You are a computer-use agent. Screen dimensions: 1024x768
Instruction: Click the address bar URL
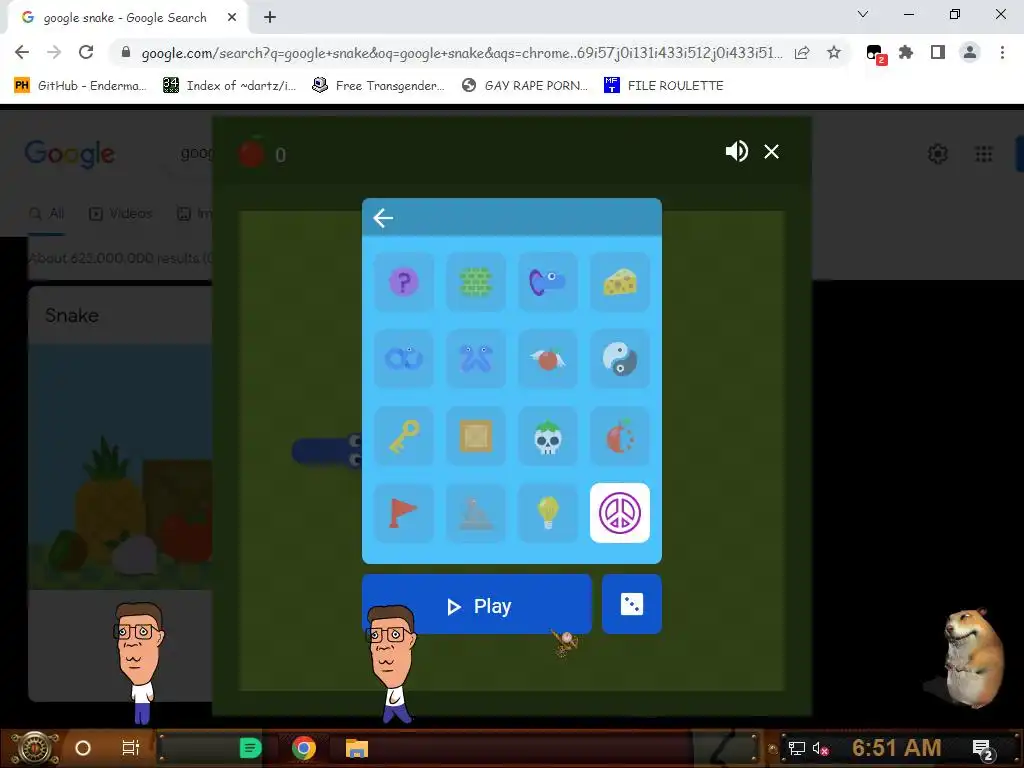(x=461, y=53)
